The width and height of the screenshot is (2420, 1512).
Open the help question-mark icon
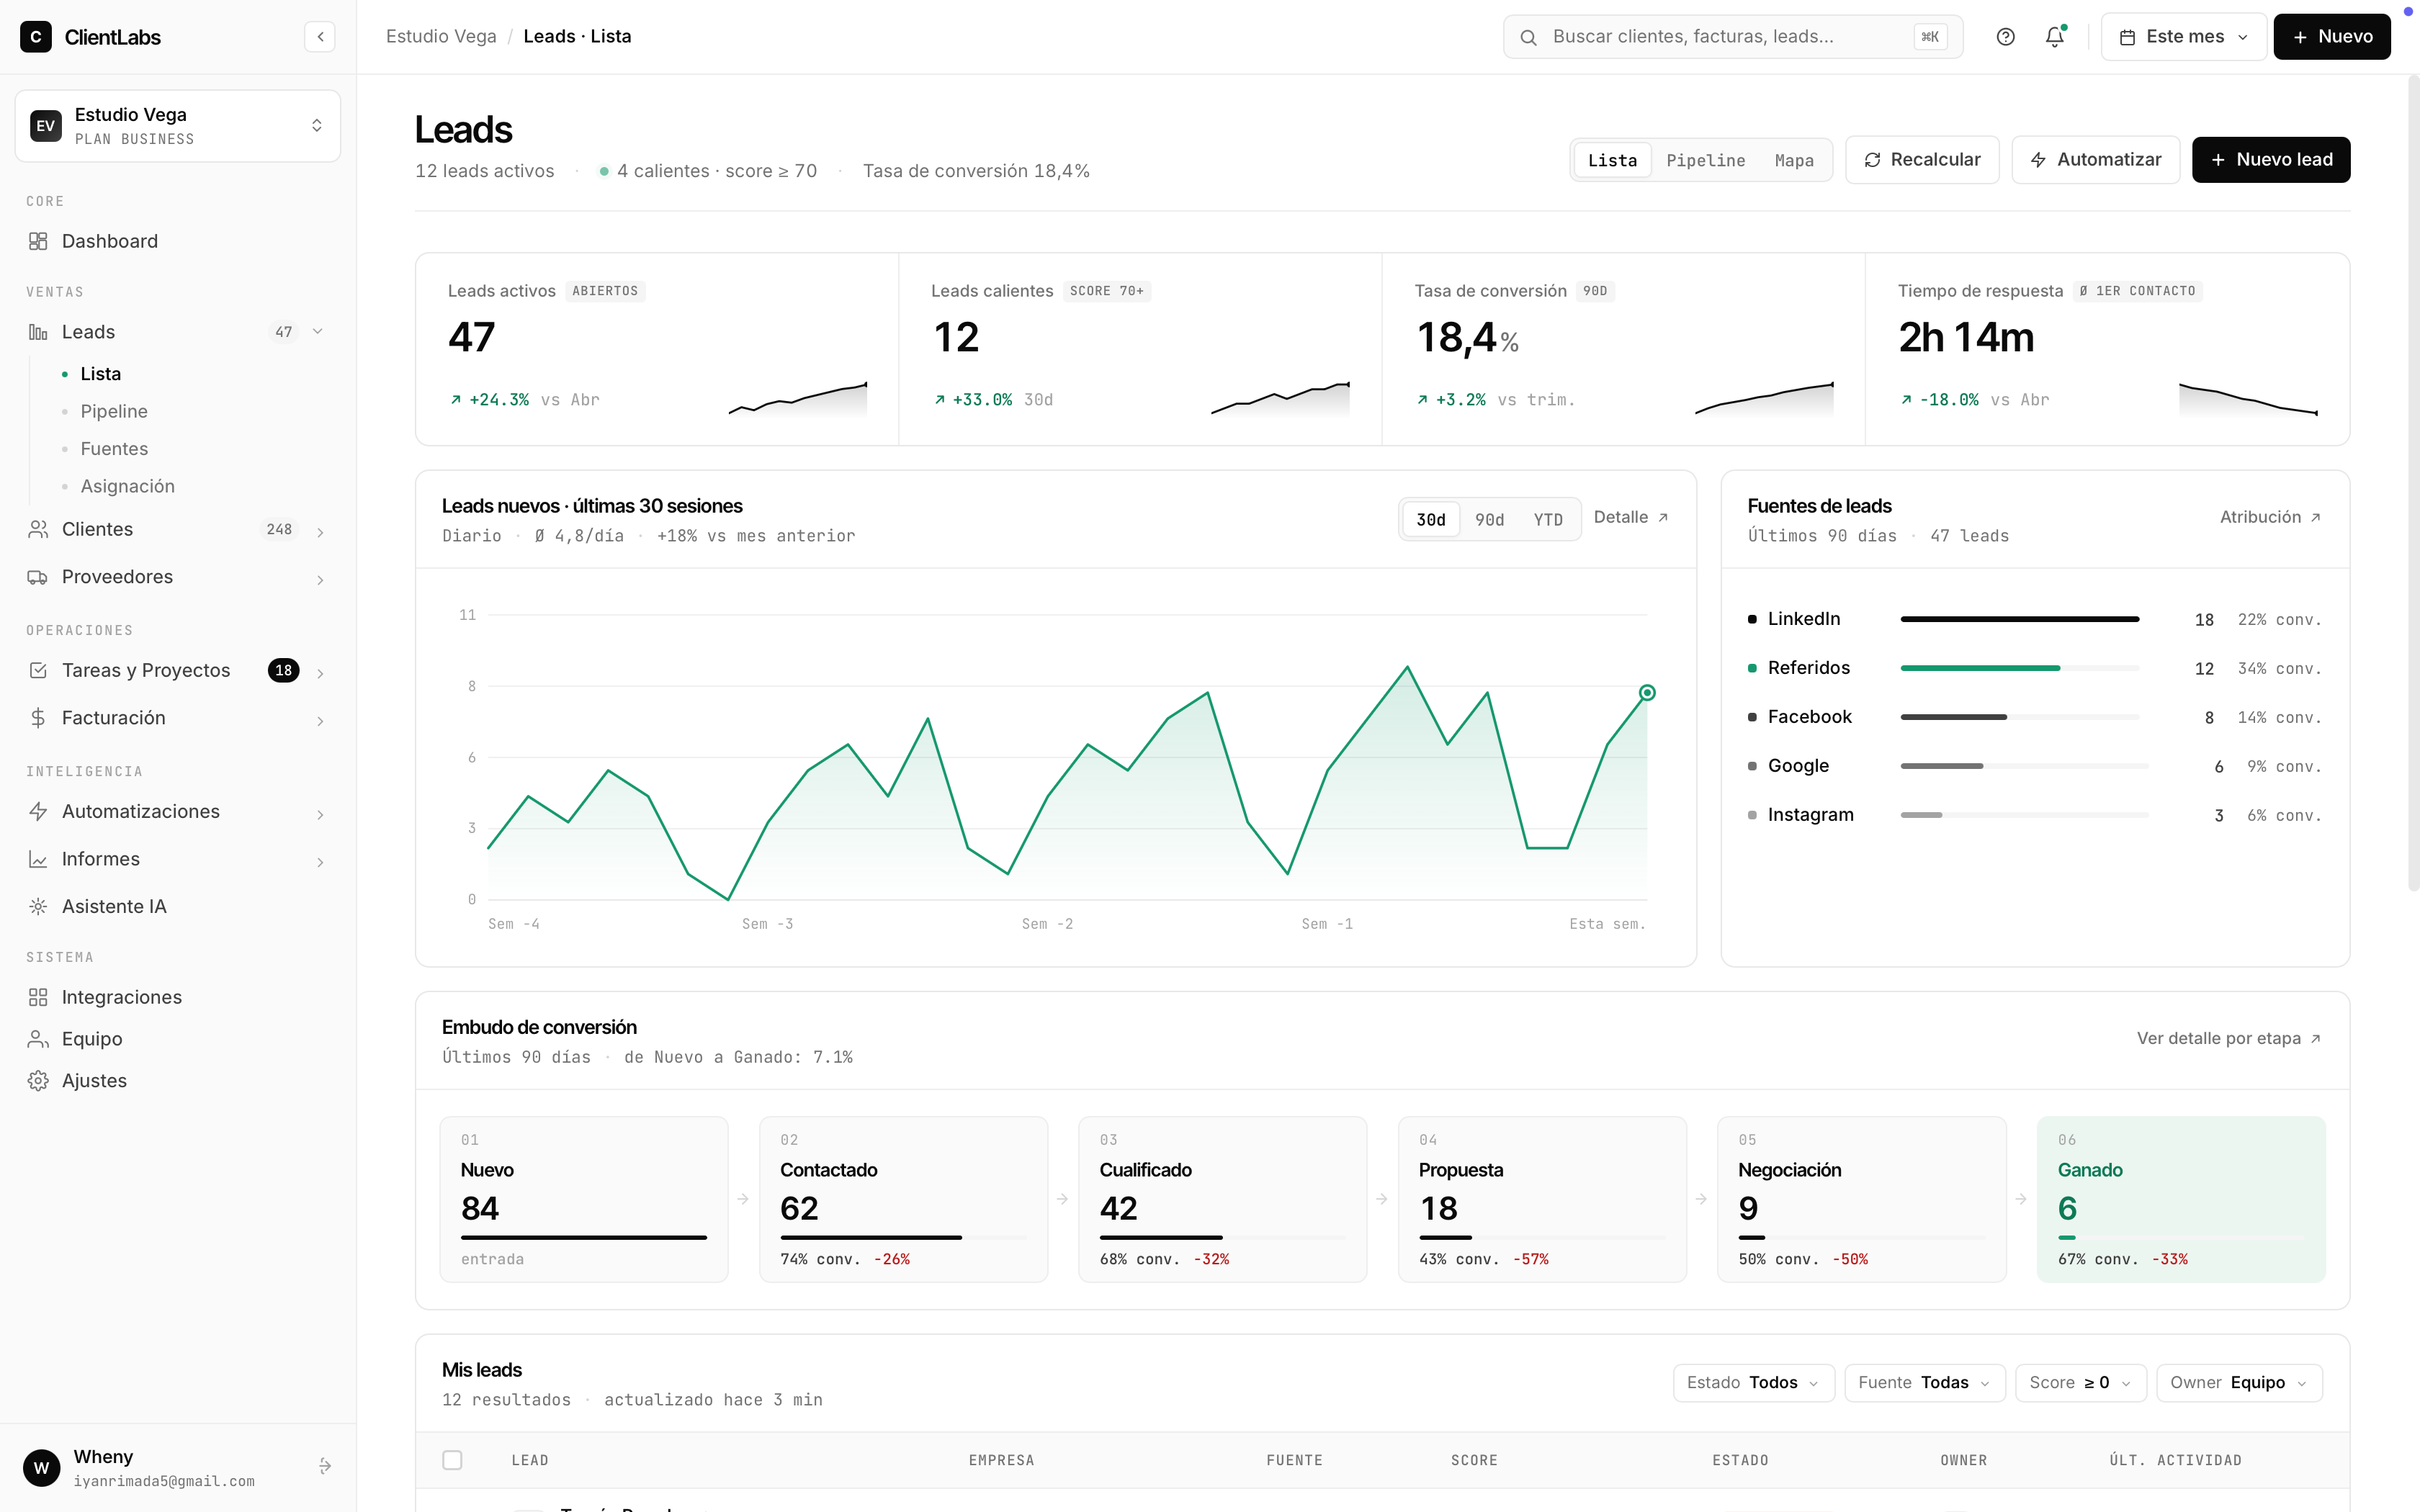tap(2005, 37)
